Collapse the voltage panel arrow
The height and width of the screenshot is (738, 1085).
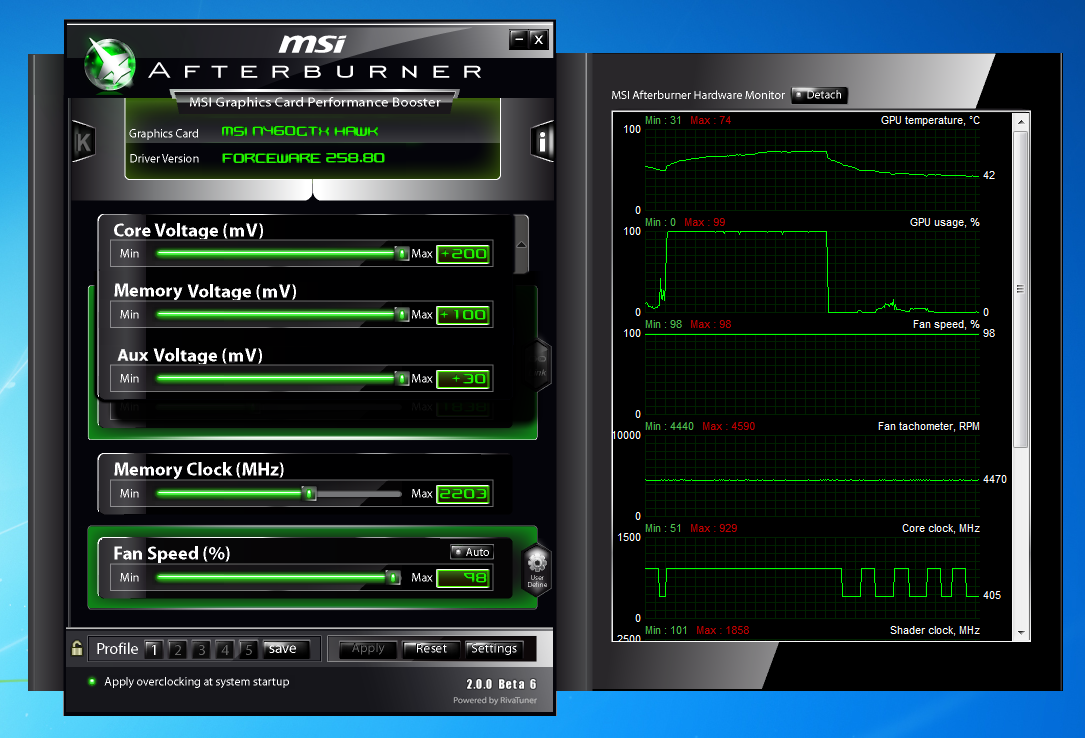point(522,244)
